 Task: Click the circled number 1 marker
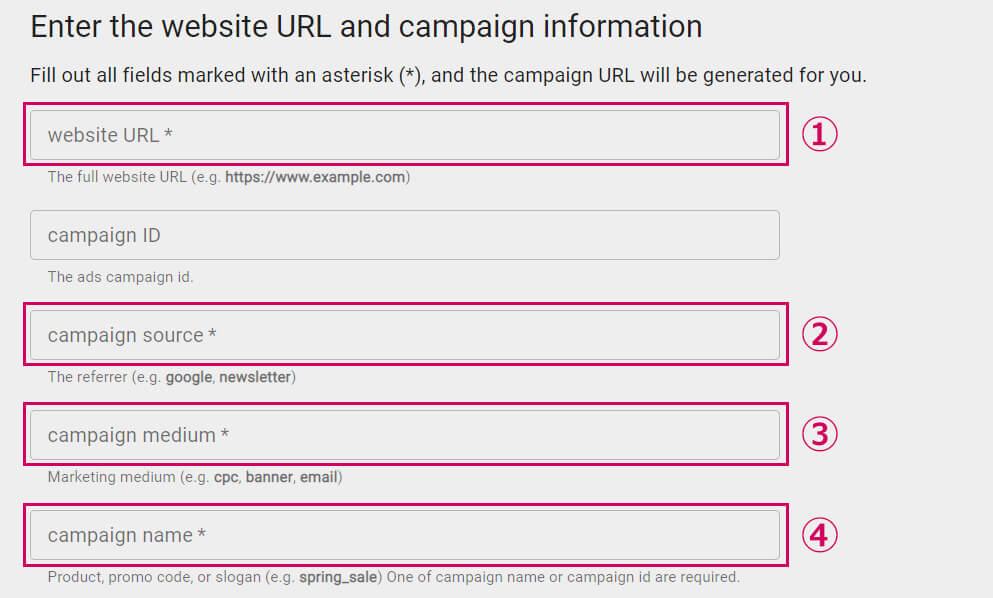coord(819,134)
